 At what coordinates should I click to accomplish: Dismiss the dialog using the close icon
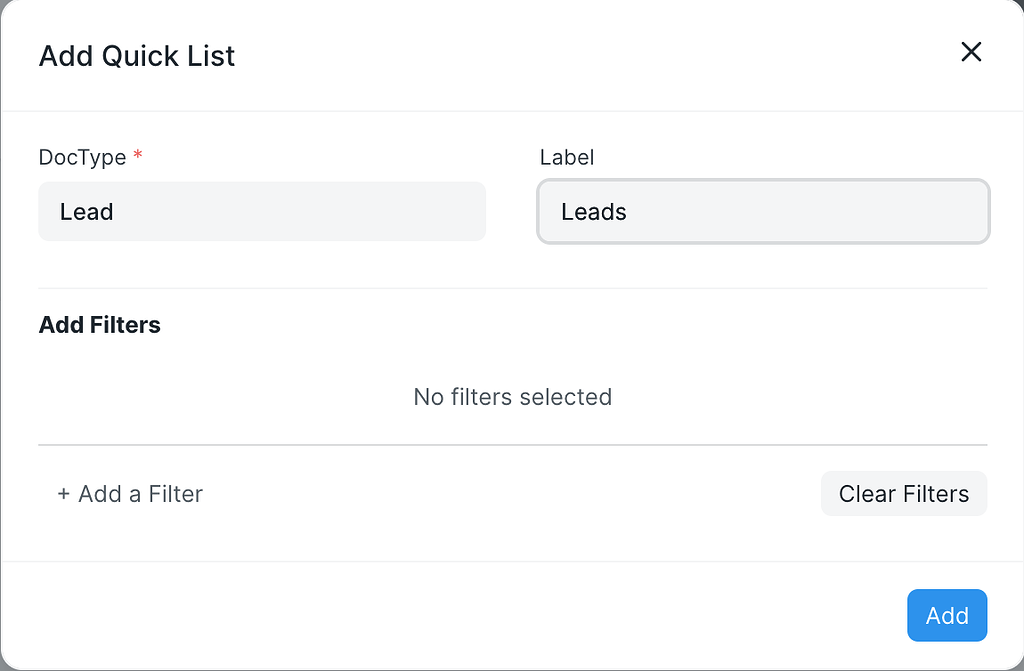(x=971, y=51)
